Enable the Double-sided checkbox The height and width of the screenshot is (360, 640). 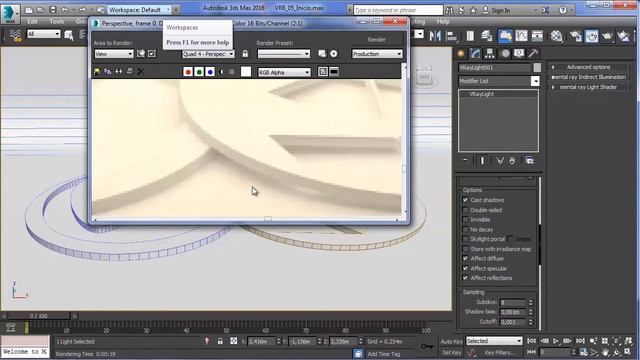point(465,210)
